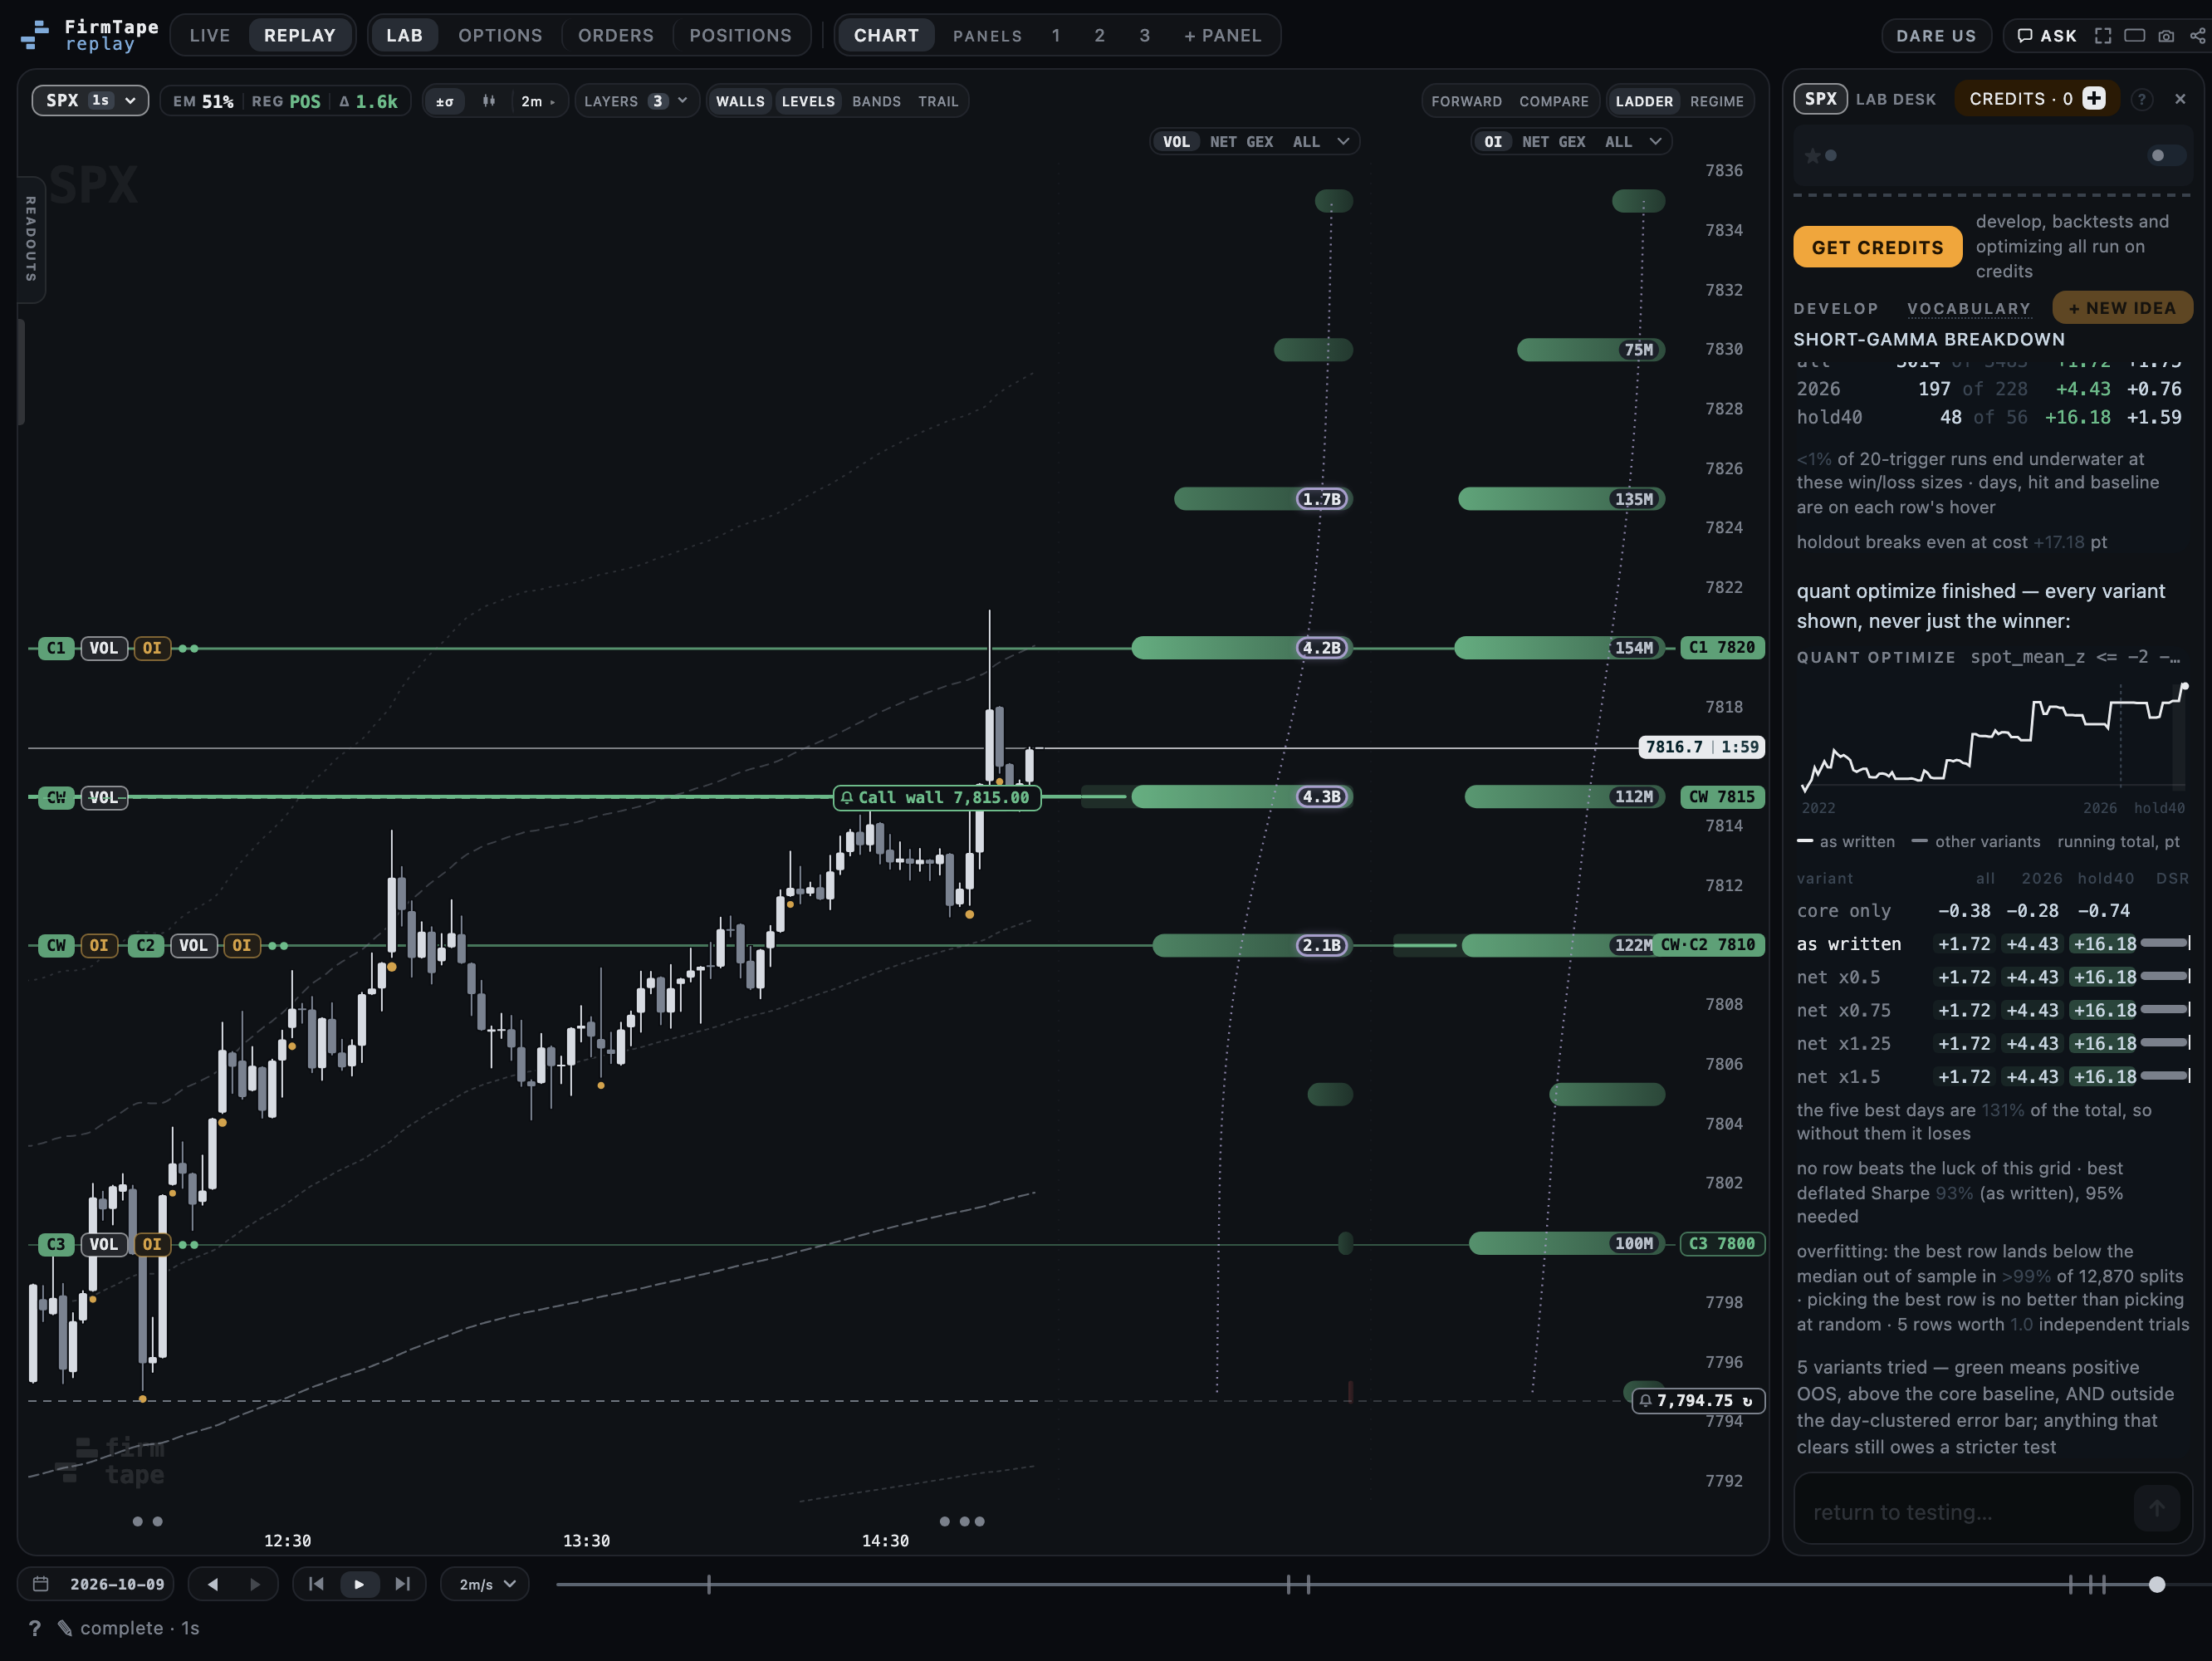Switch to the OPTIONS tab

click(500, 35)
